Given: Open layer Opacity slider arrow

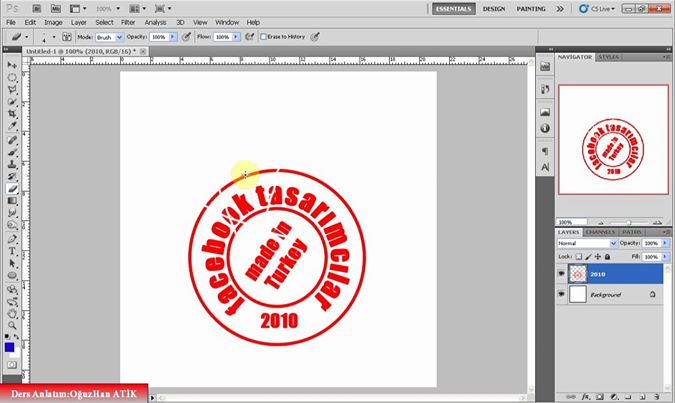Looking at the screenshot, I should (x=665, y=243).
